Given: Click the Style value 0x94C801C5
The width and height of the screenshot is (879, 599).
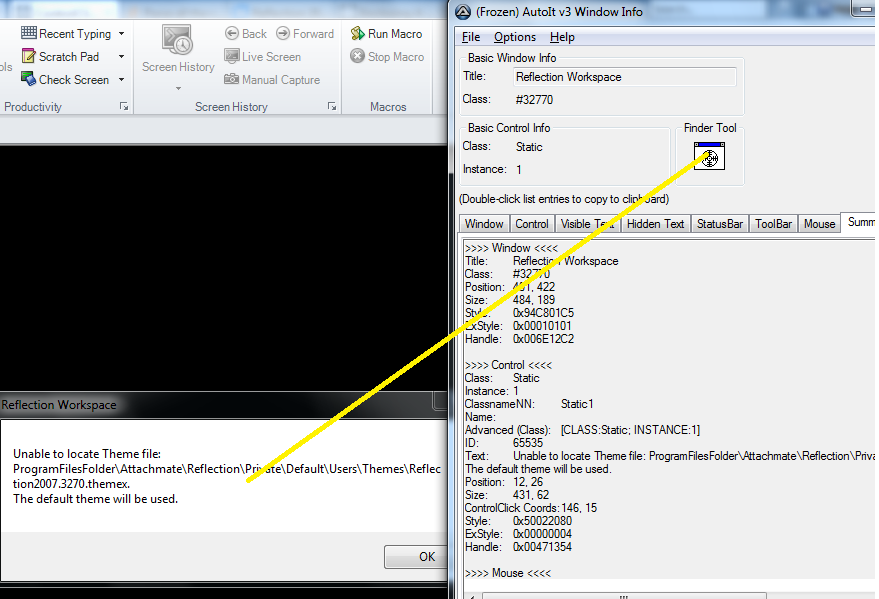Looking at the screenshot, I should tap(543, 313).
